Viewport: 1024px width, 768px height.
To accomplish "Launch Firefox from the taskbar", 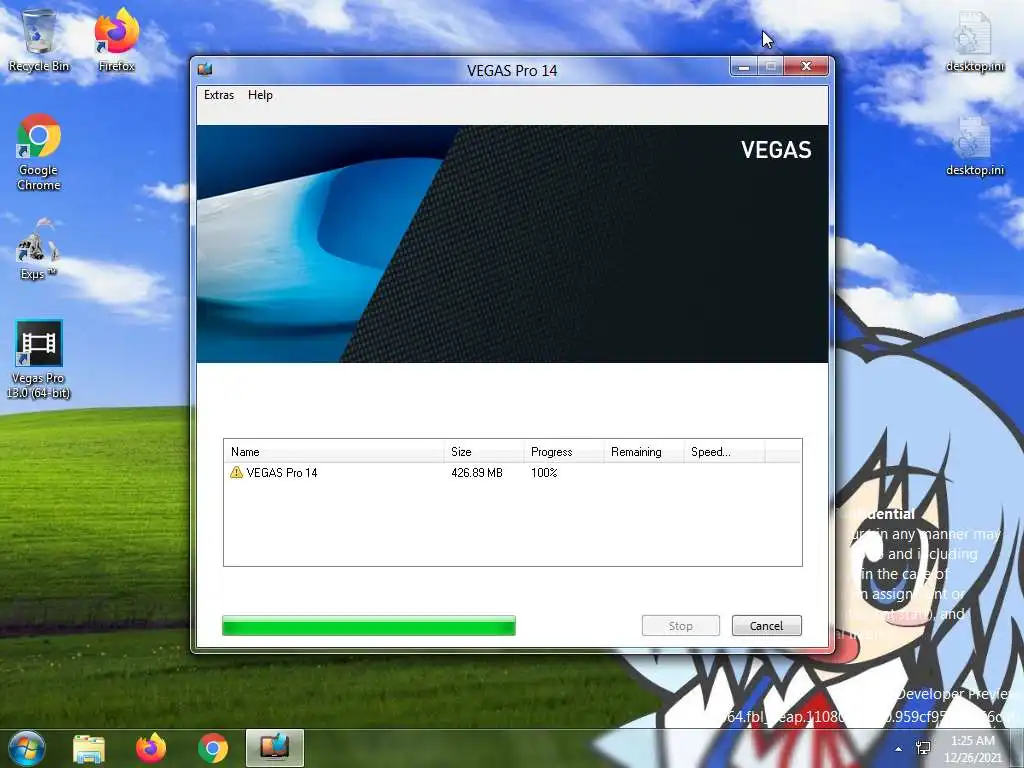I will click(x=151, y=748).
